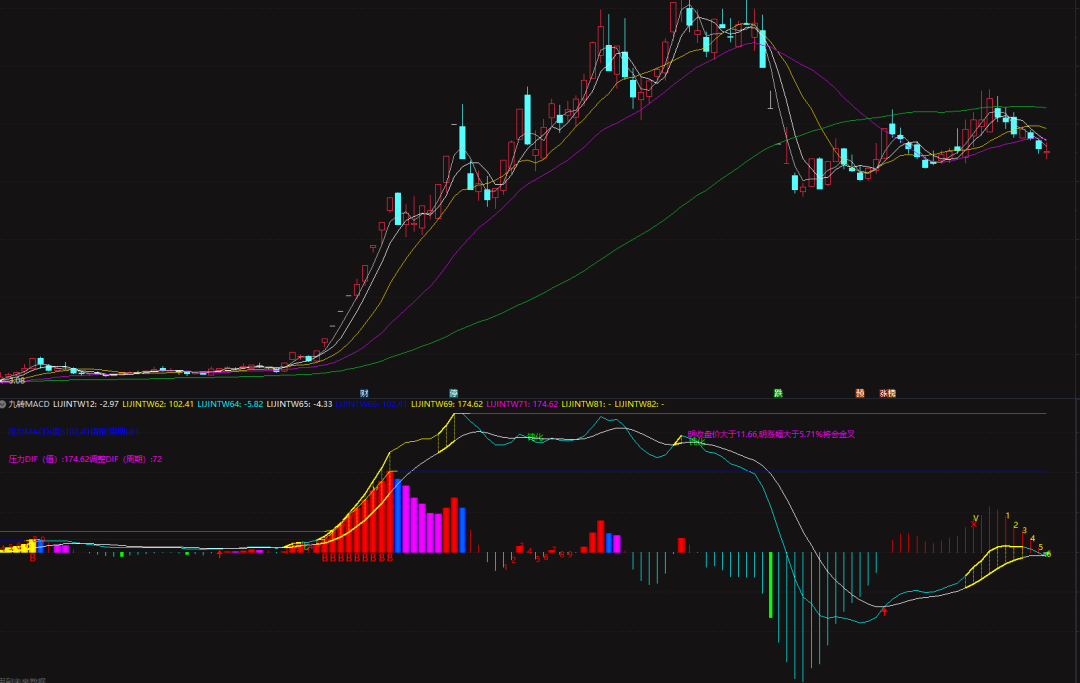The height and width of the screenshot is (683, 1080).
Task: Click the 压力DIF 174.62 text line
Action: coord(85,459)
